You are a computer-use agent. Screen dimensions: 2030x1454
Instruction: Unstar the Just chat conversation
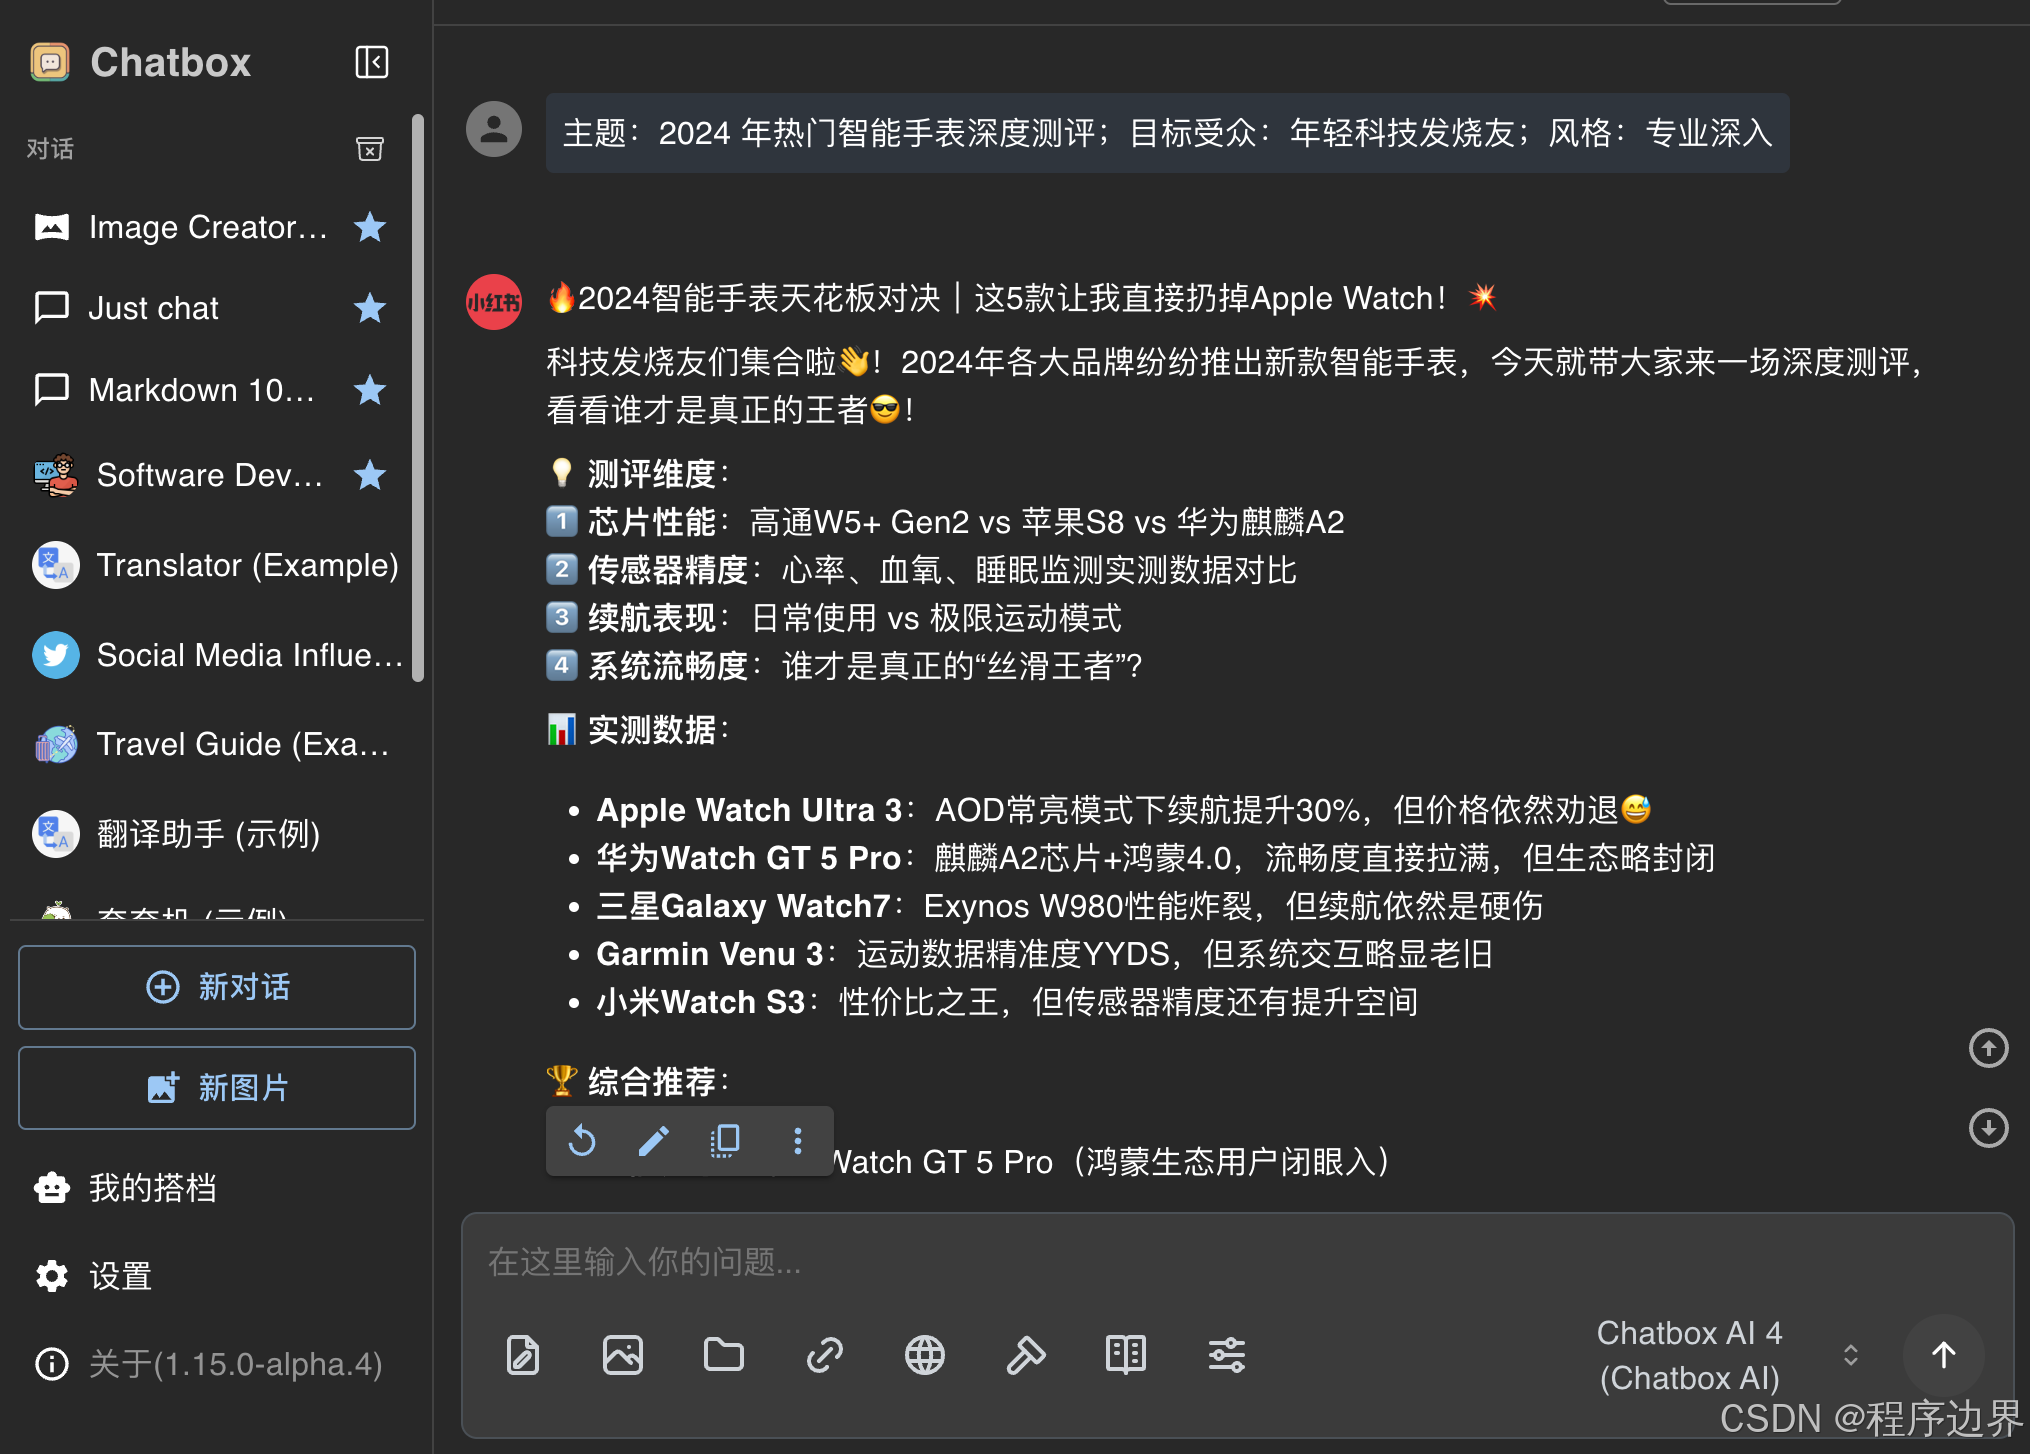point(370,308)
